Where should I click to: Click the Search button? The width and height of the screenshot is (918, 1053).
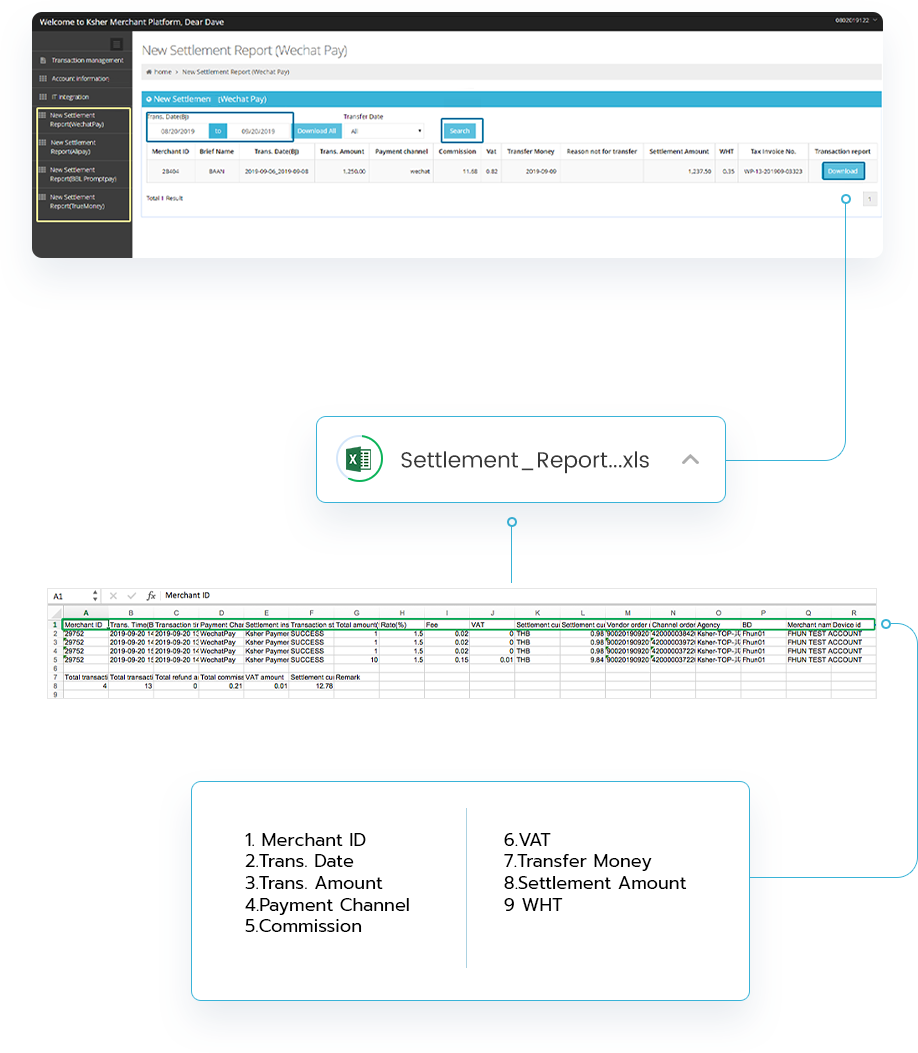(460, 131)
